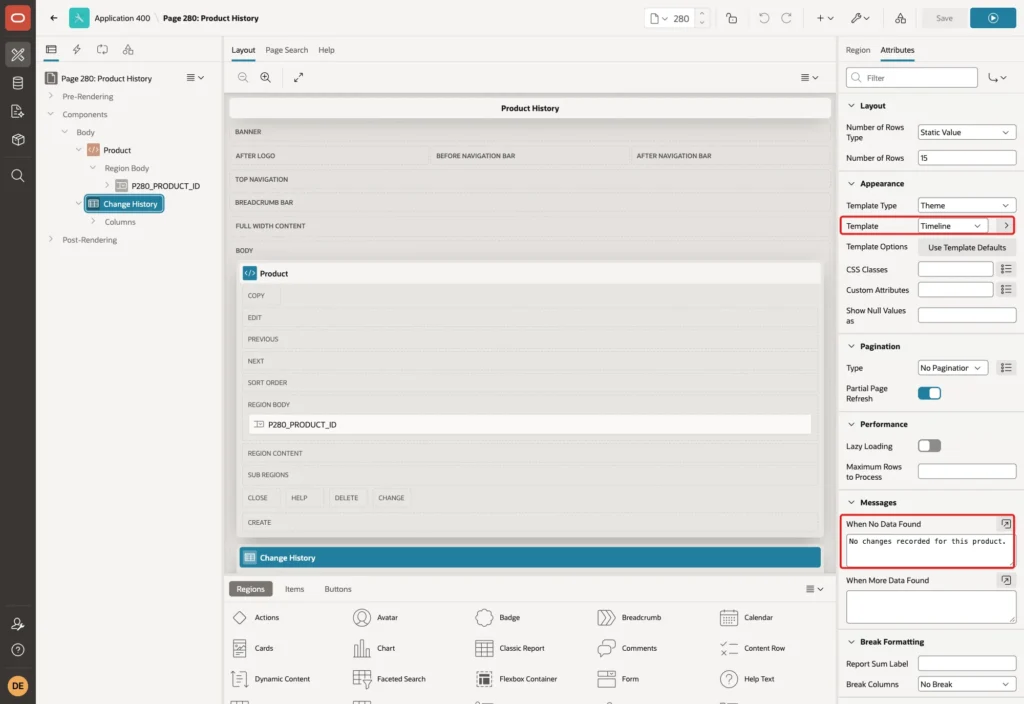Run the page with play button
This screenshot has height=704, width=1024.
(993, 18)
